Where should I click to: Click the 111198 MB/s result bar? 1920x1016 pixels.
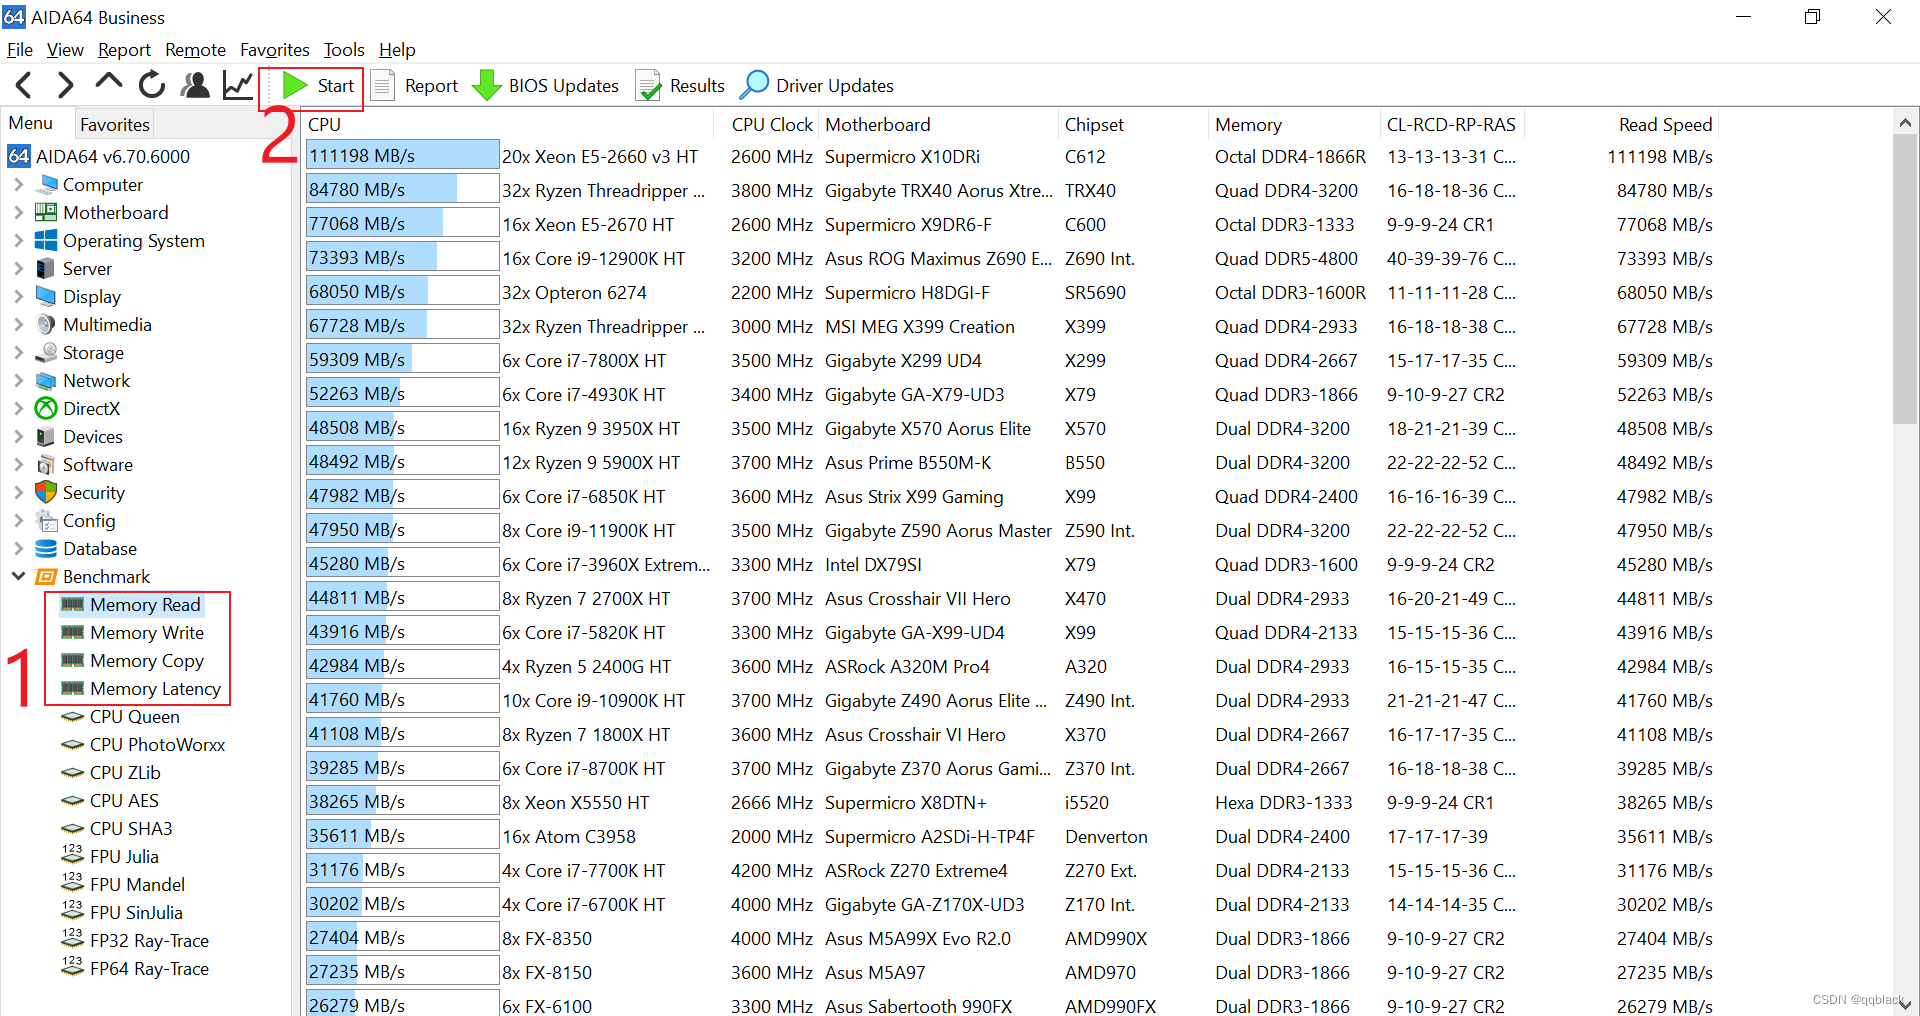click(402, 156)
